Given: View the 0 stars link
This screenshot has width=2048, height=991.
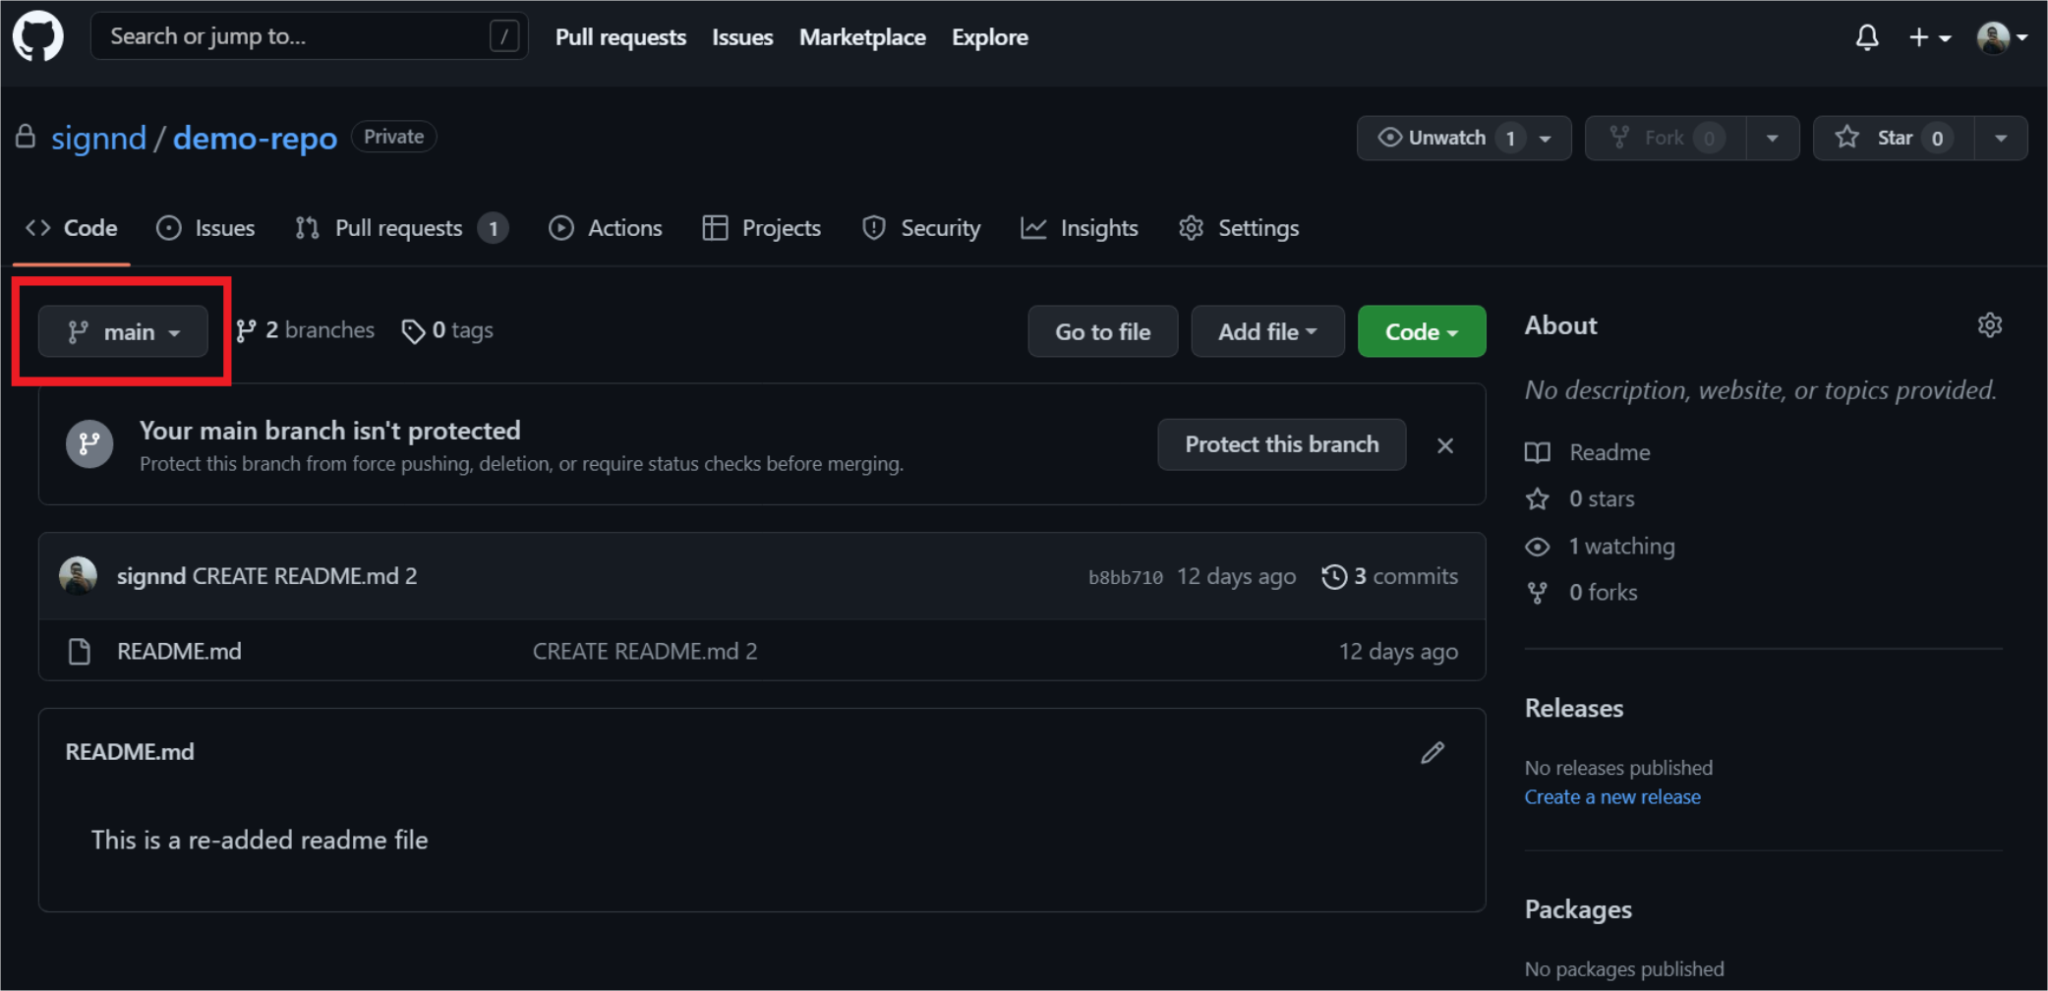Looking at the screenshot, I should click(x=1580, y=498).
